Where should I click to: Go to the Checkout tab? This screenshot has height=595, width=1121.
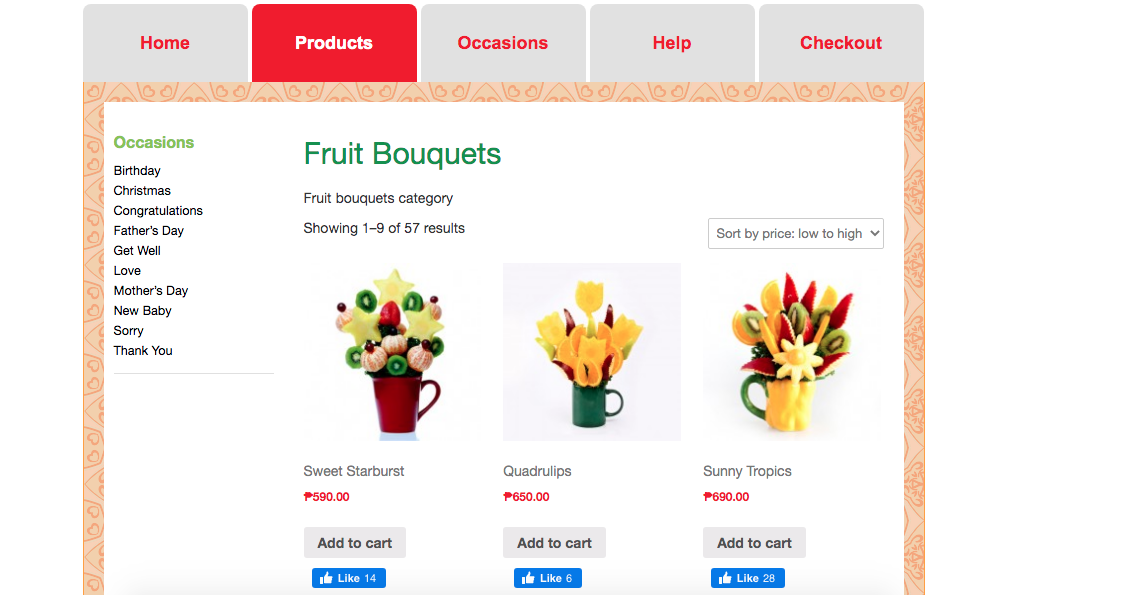(x=841, y=43)
